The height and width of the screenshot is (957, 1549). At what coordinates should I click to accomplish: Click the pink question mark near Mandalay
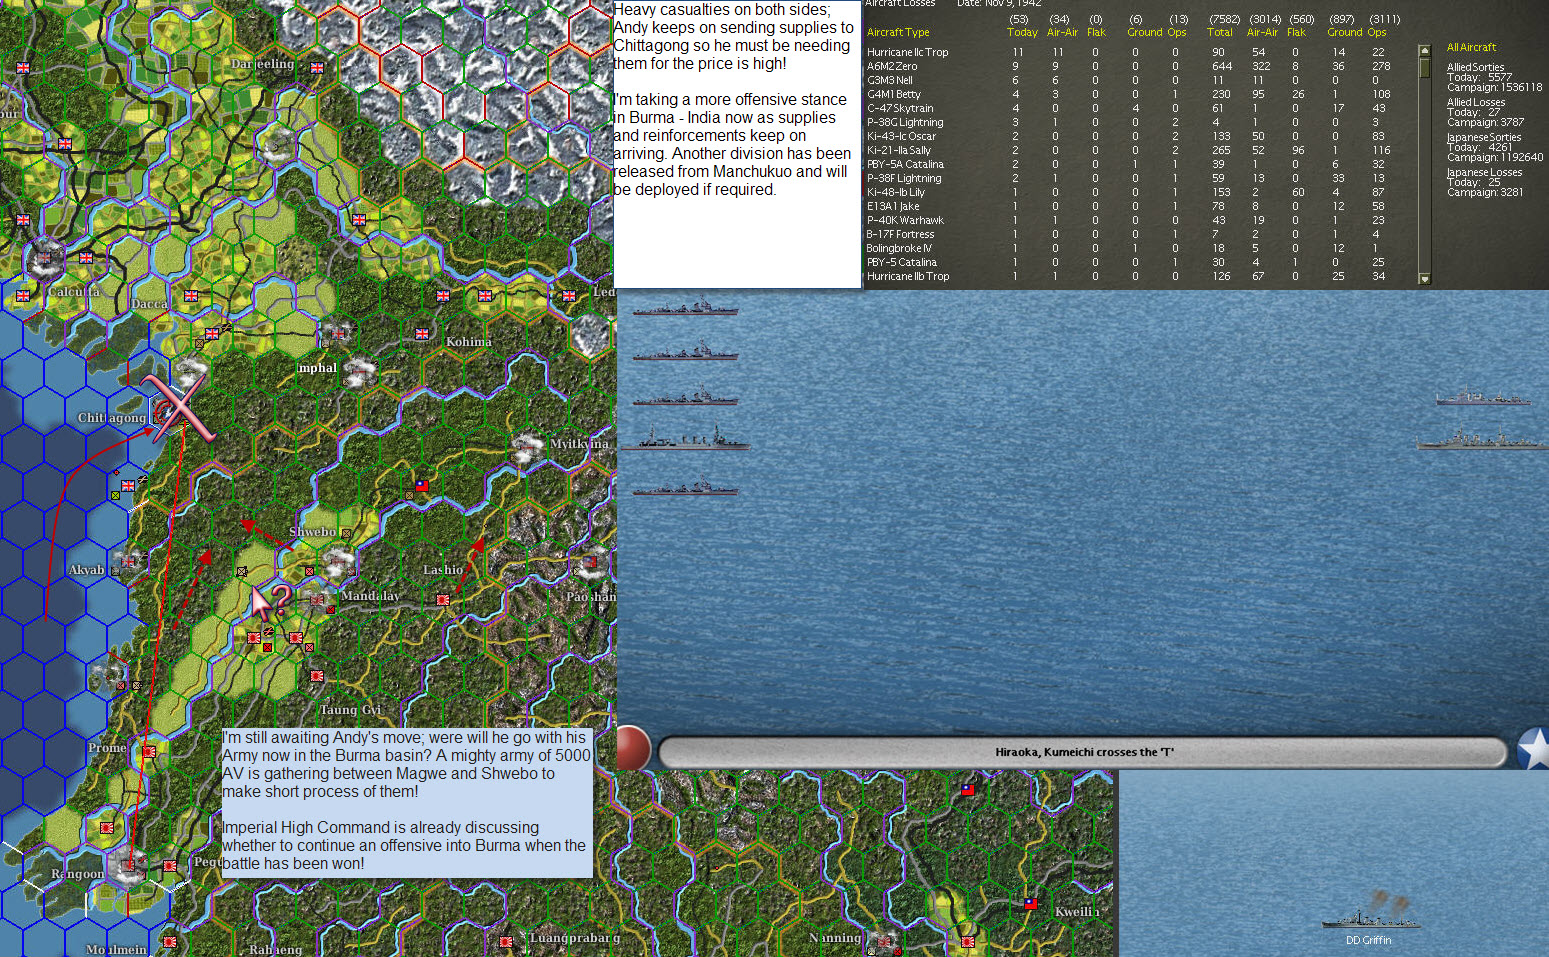(x=281, y=600)
